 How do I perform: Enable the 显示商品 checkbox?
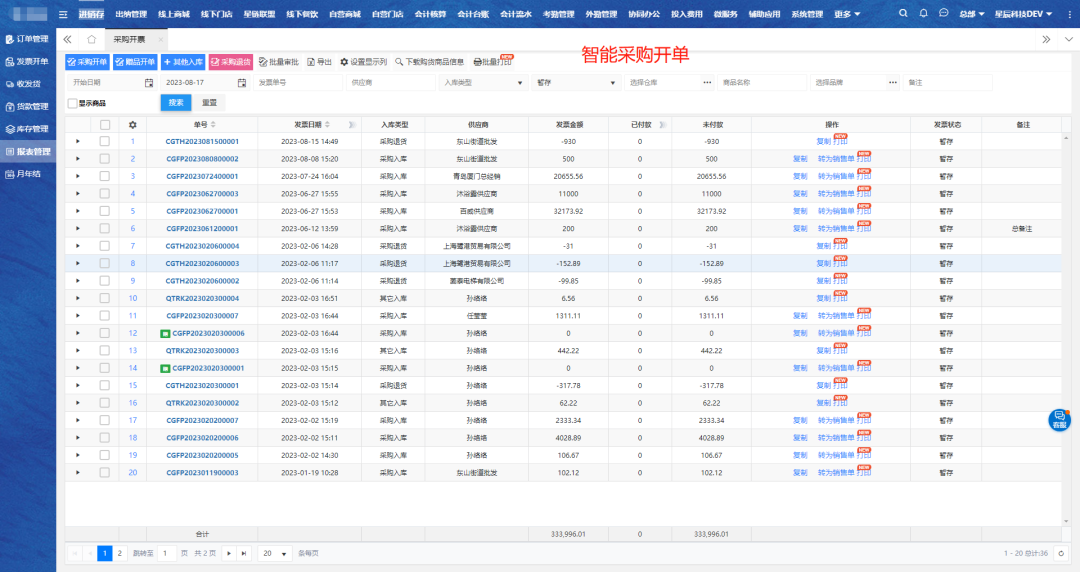click(72, 103)
